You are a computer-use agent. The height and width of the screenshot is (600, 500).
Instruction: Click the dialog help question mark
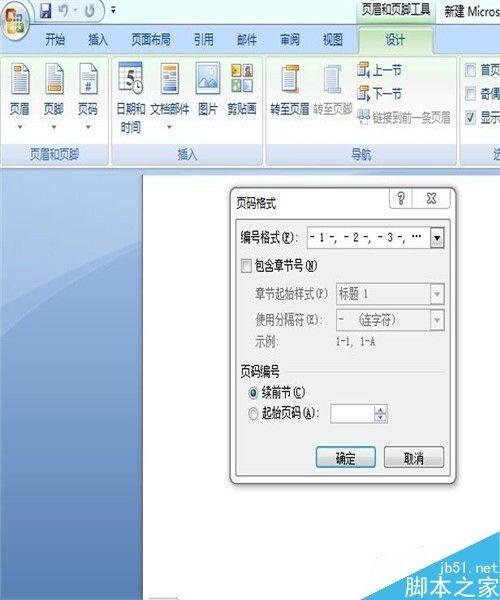coord(401,198)
